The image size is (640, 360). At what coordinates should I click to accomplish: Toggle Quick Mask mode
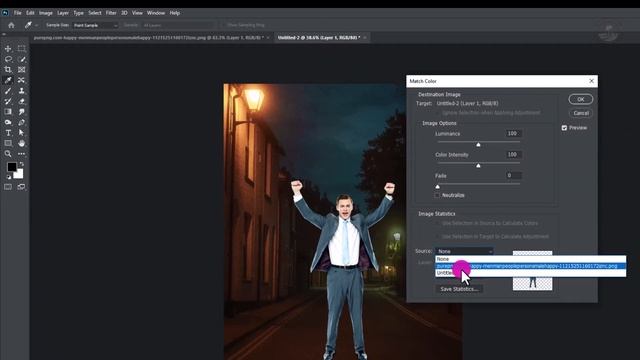pos(8,187)
